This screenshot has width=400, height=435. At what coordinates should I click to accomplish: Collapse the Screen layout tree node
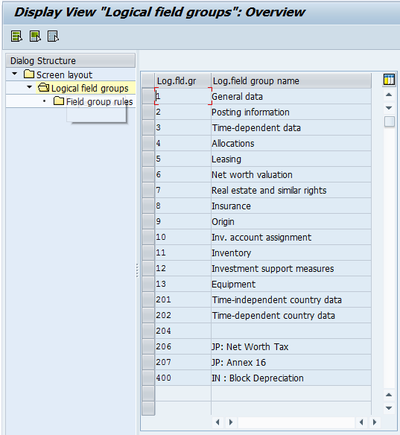[14, 74]
